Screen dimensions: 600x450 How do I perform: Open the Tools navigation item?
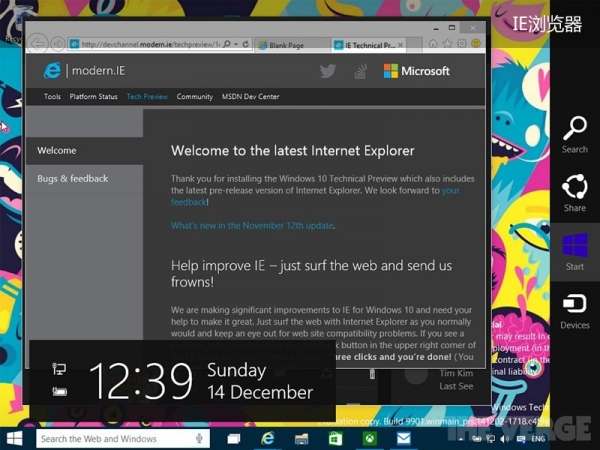click(x=52, y=96)
